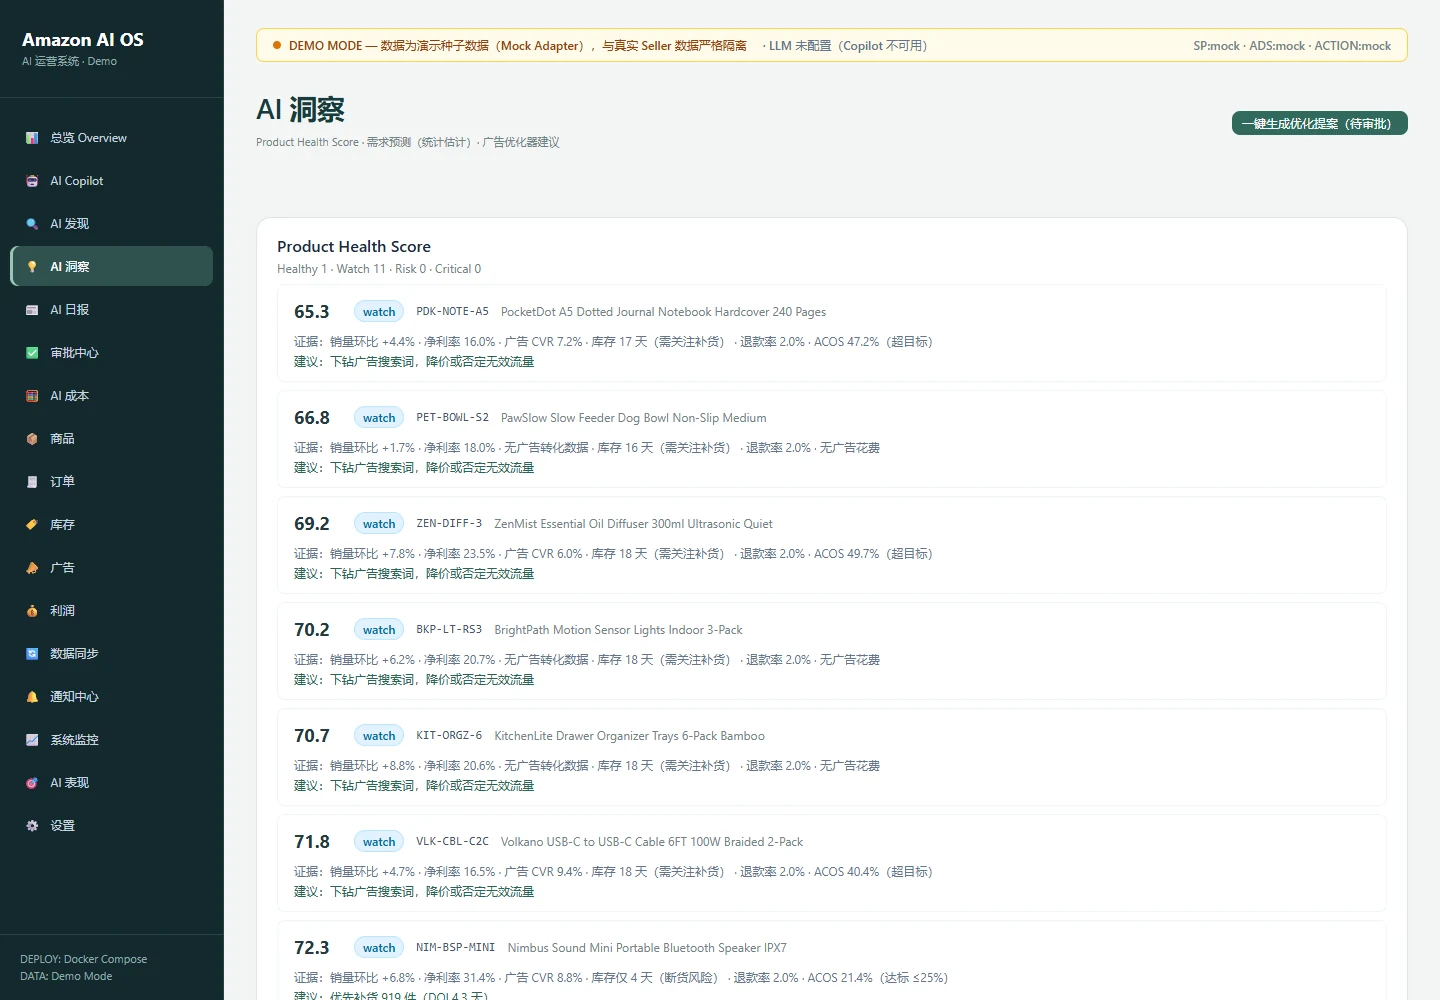Click the AI 洞察 lightbulb icon
The image size is (1440, 1000).
click(x=32, y=267)
